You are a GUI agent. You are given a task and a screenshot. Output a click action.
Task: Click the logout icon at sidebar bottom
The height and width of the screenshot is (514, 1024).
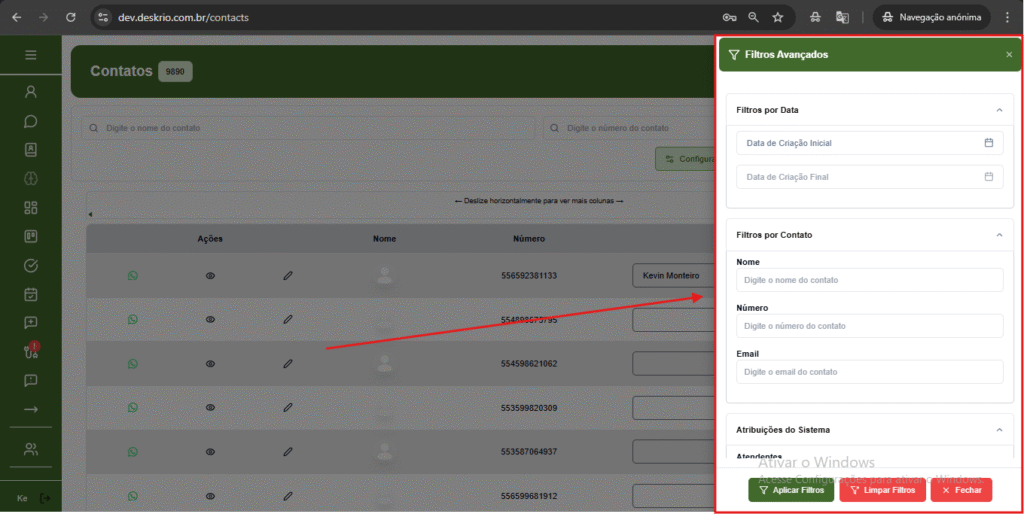pos(45,498)
